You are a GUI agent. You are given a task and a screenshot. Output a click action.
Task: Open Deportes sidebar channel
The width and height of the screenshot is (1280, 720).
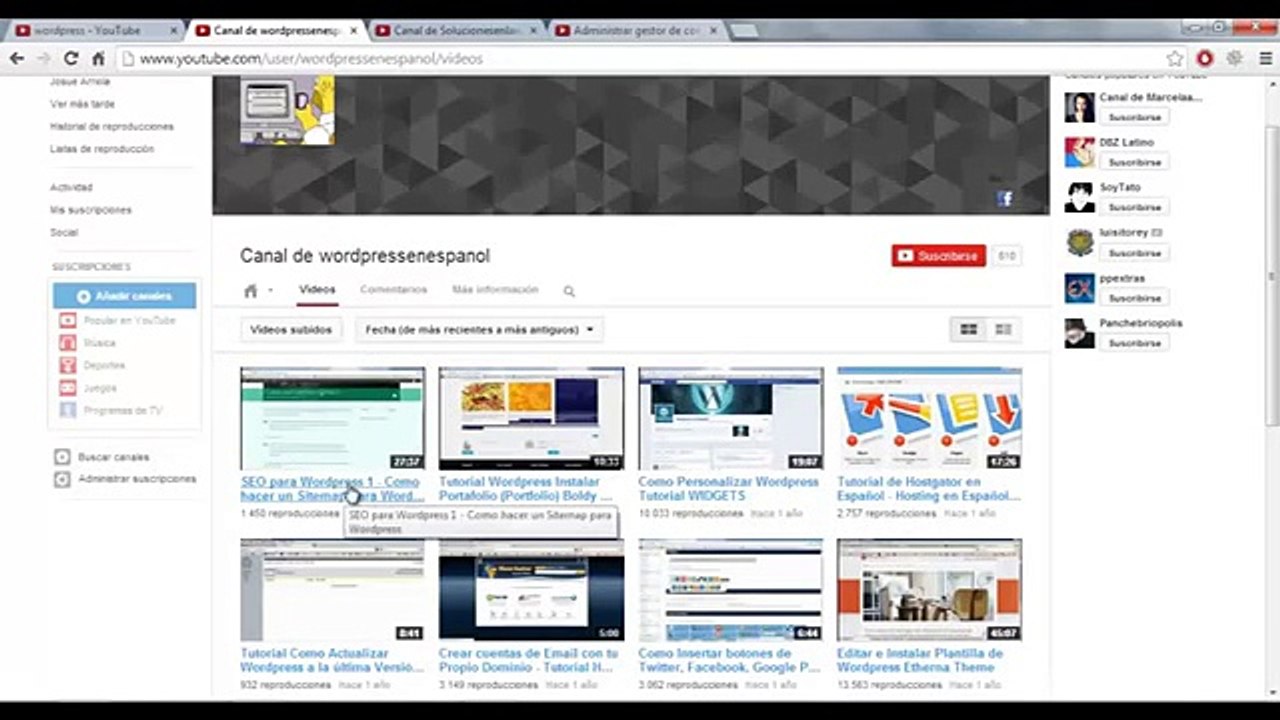(x=92, y=365)
